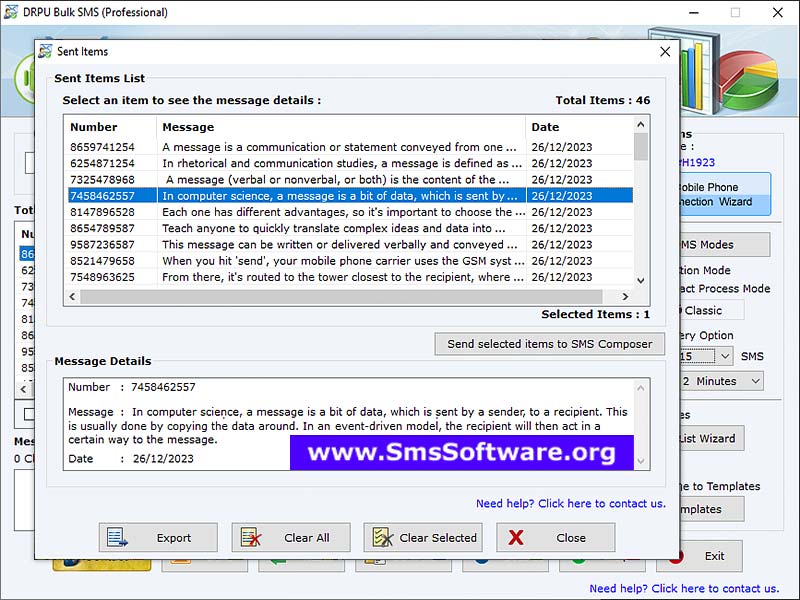Click the sent list's vertical scrollbar thumb

coord(641,146)
